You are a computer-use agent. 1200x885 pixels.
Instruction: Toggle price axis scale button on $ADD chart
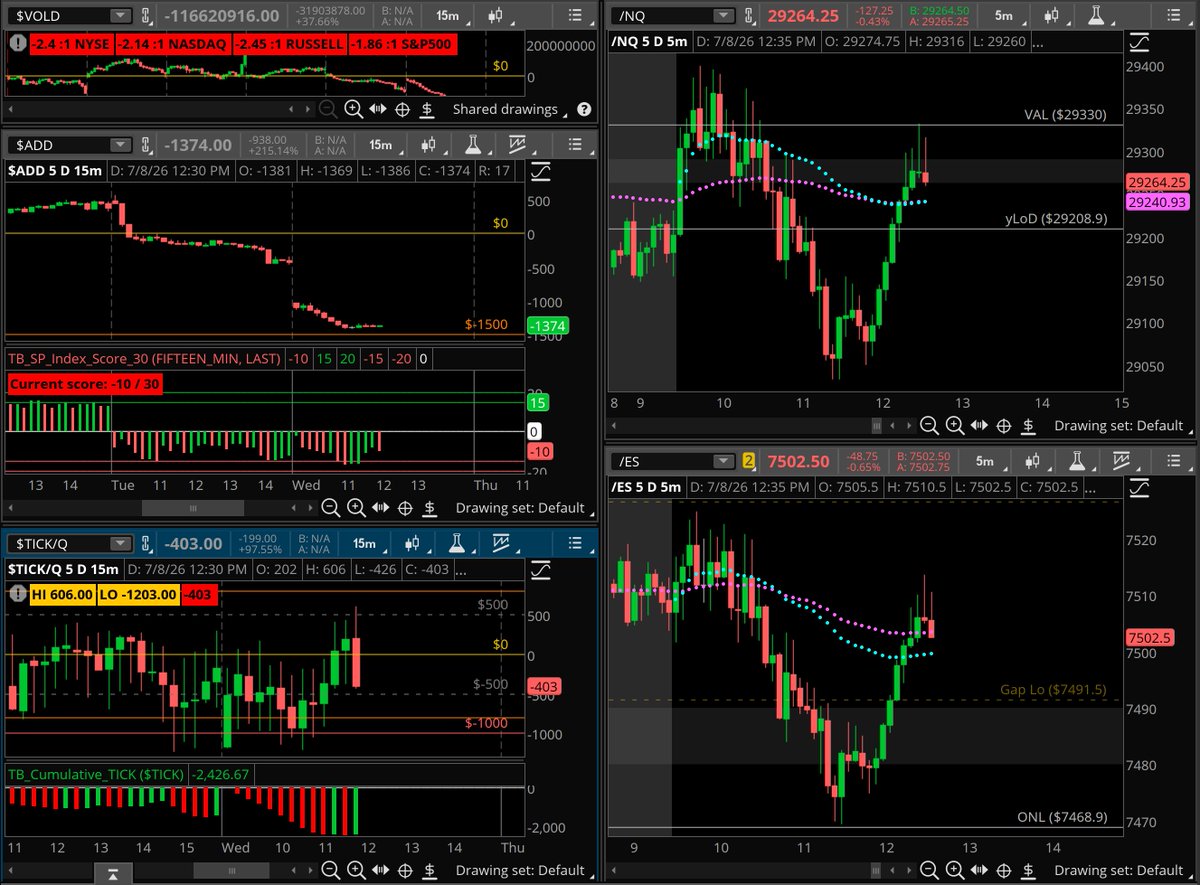point(540,171)
